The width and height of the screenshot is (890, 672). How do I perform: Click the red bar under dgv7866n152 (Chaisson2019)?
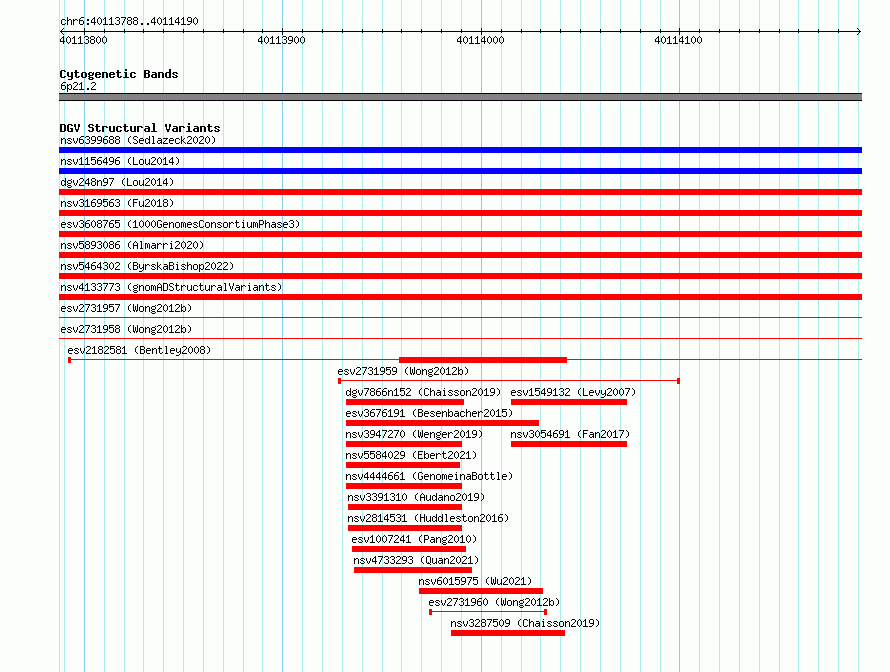405,402
